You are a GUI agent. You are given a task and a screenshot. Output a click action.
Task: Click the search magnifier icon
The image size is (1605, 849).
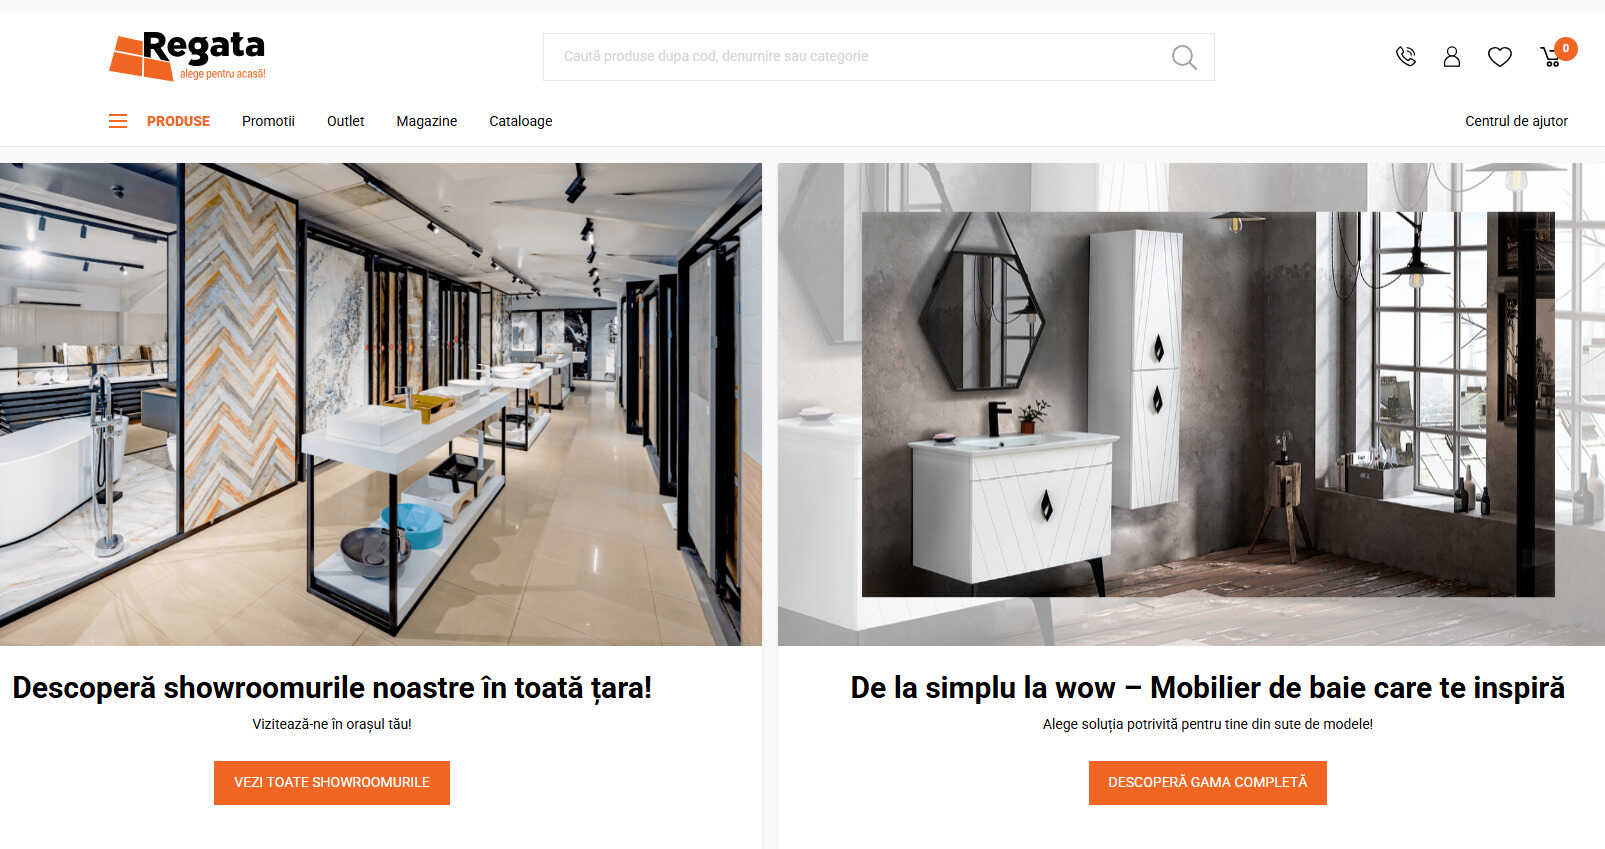(1184, 57)
